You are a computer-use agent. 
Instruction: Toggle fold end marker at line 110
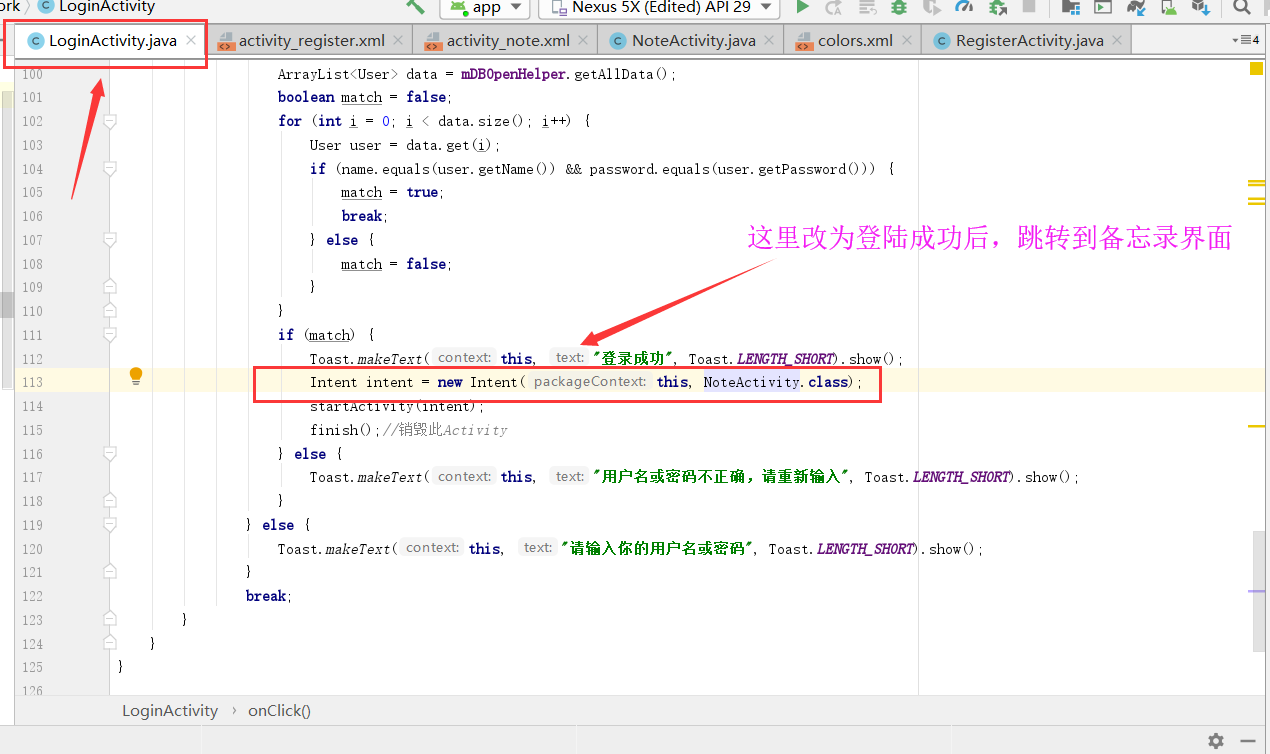point(110,311)
